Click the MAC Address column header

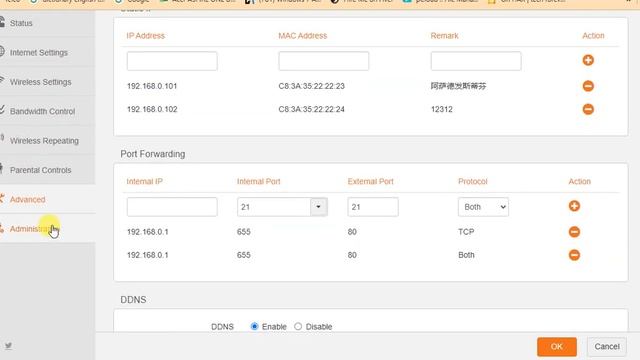302,36
